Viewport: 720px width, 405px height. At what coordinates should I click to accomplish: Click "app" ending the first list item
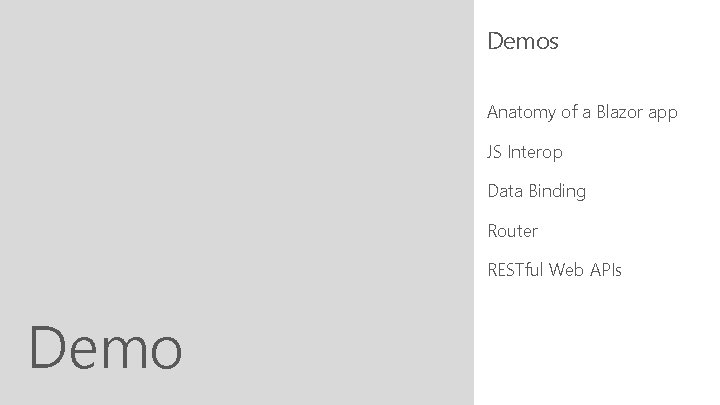[x=663, y=113]
